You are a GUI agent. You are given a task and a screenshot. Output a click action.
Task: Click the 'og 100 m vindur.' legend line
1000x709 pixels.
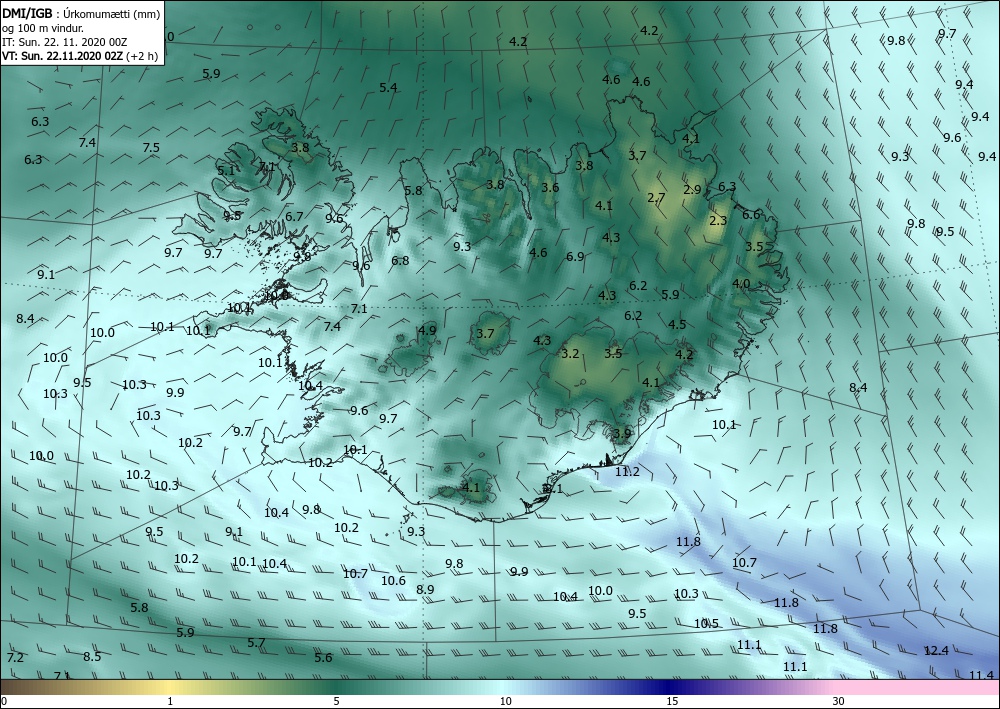point(43,27)
